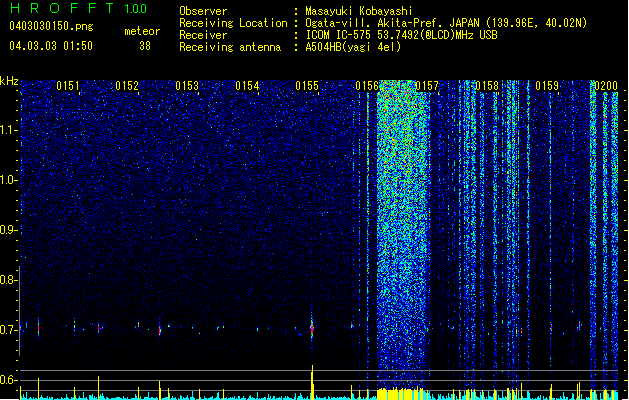Click the wide green noise burst near 0156
This screenshot has height=400, width=629.
coord(403,233)
